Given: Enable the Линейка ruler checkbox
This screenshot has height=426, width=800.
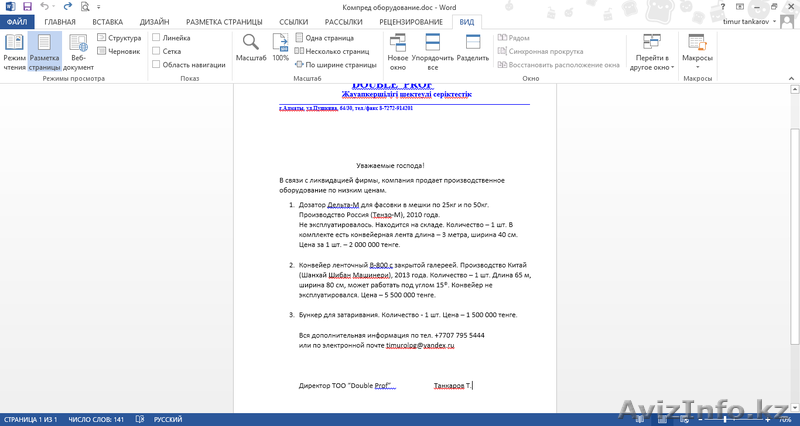Looking at the screenshot, I should coord(156,38).
